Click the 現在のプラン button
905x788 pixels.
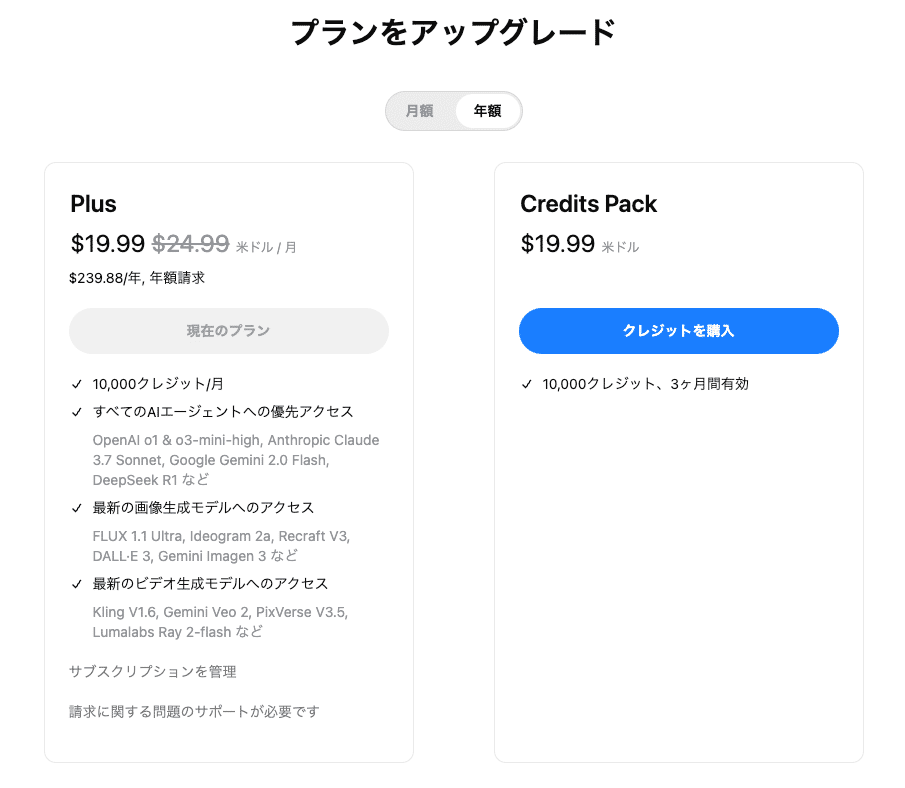228,331
